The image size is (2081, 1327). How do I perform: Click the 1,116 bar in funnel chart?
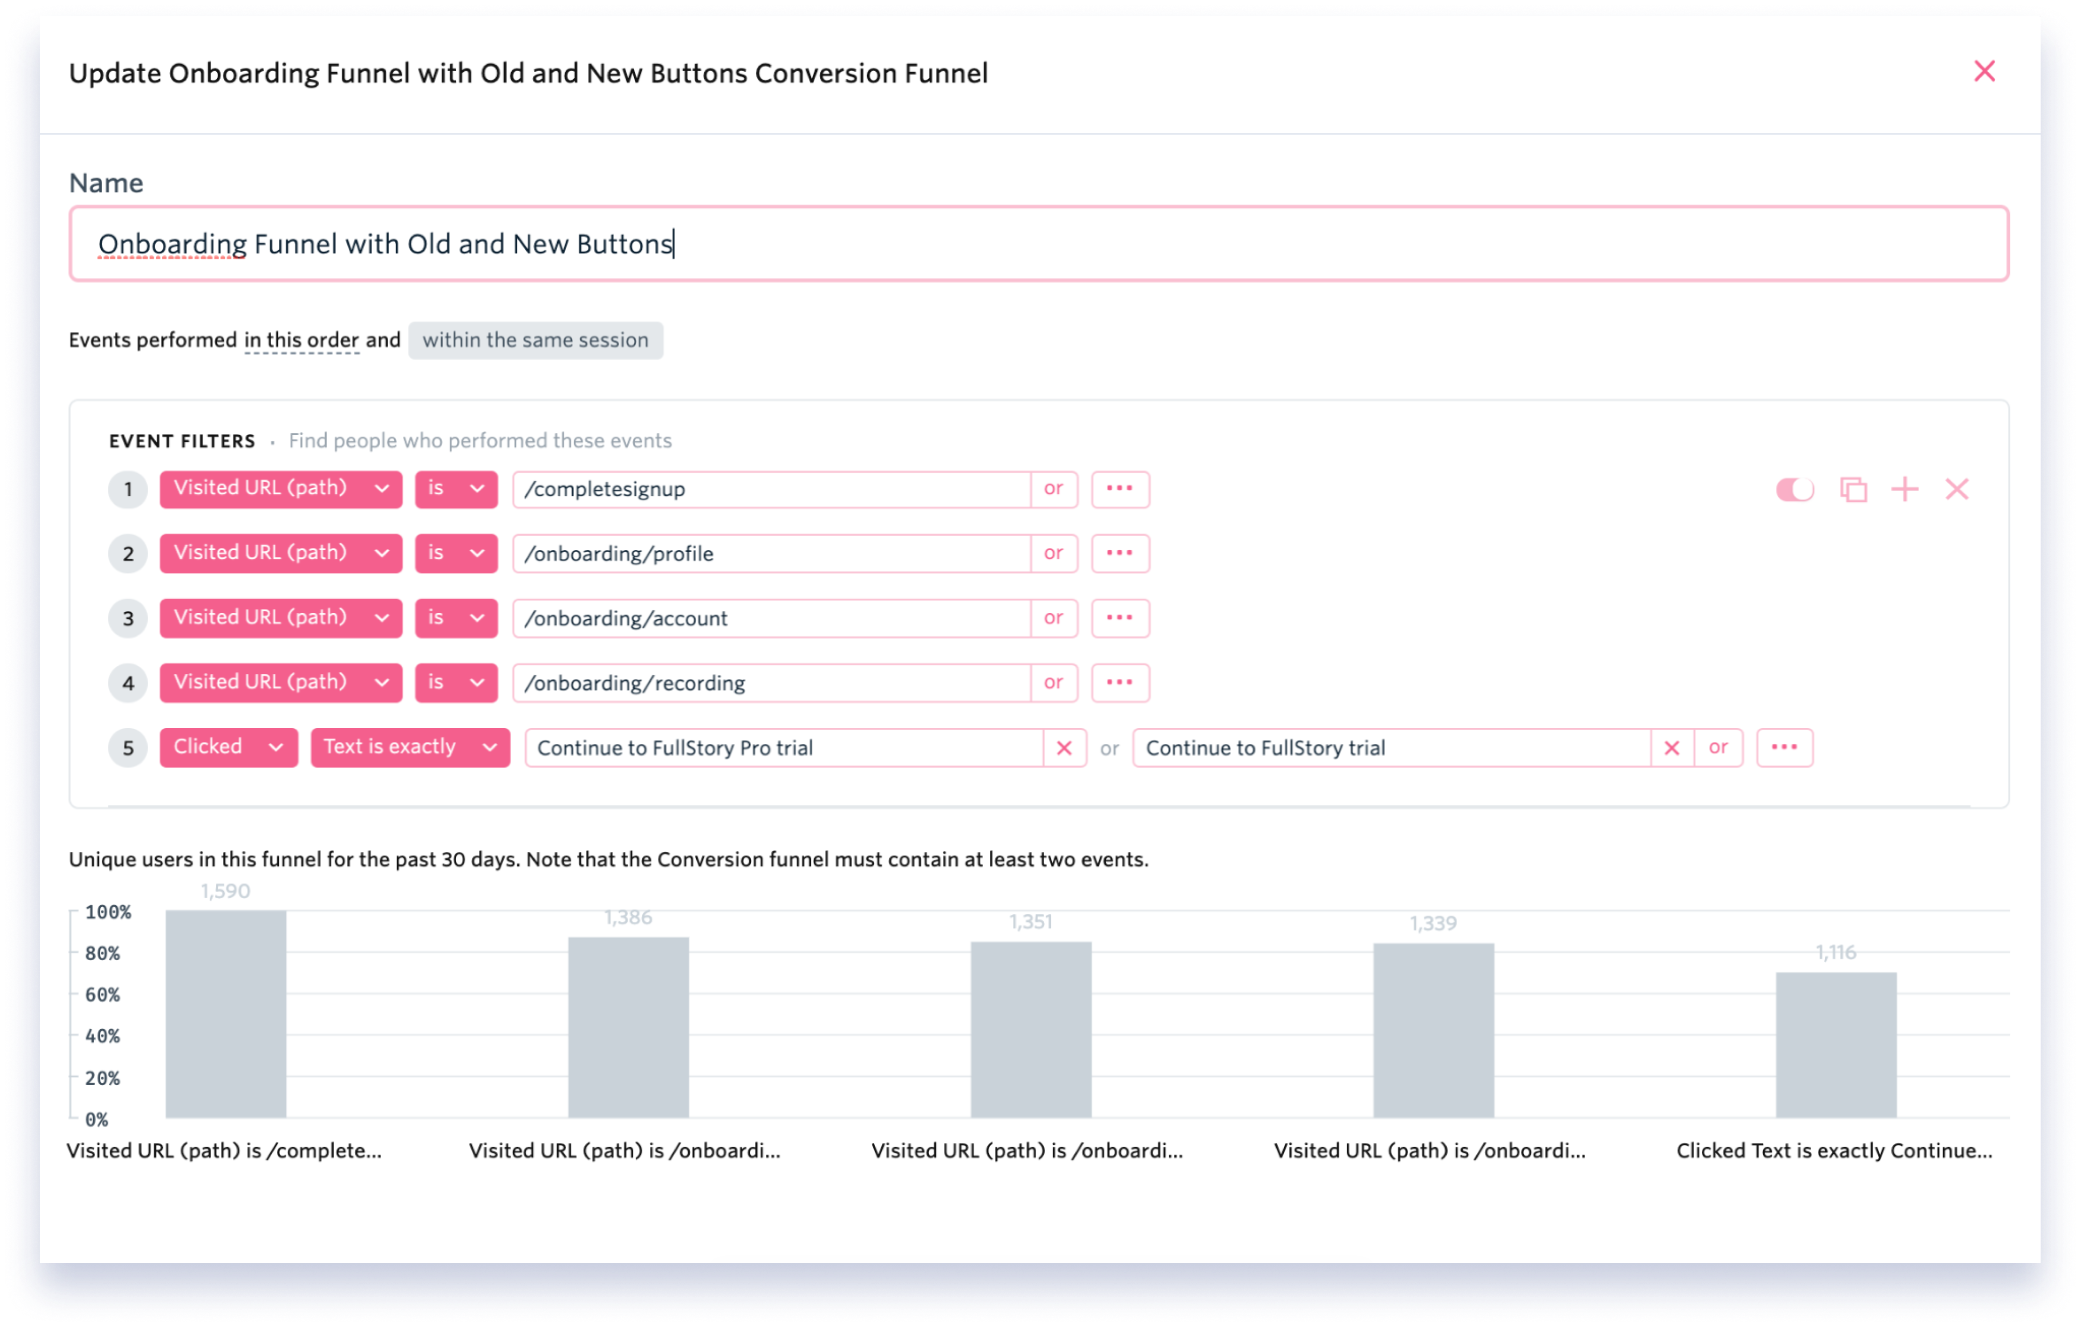pyautogui.click(x=1835, y=1043)
